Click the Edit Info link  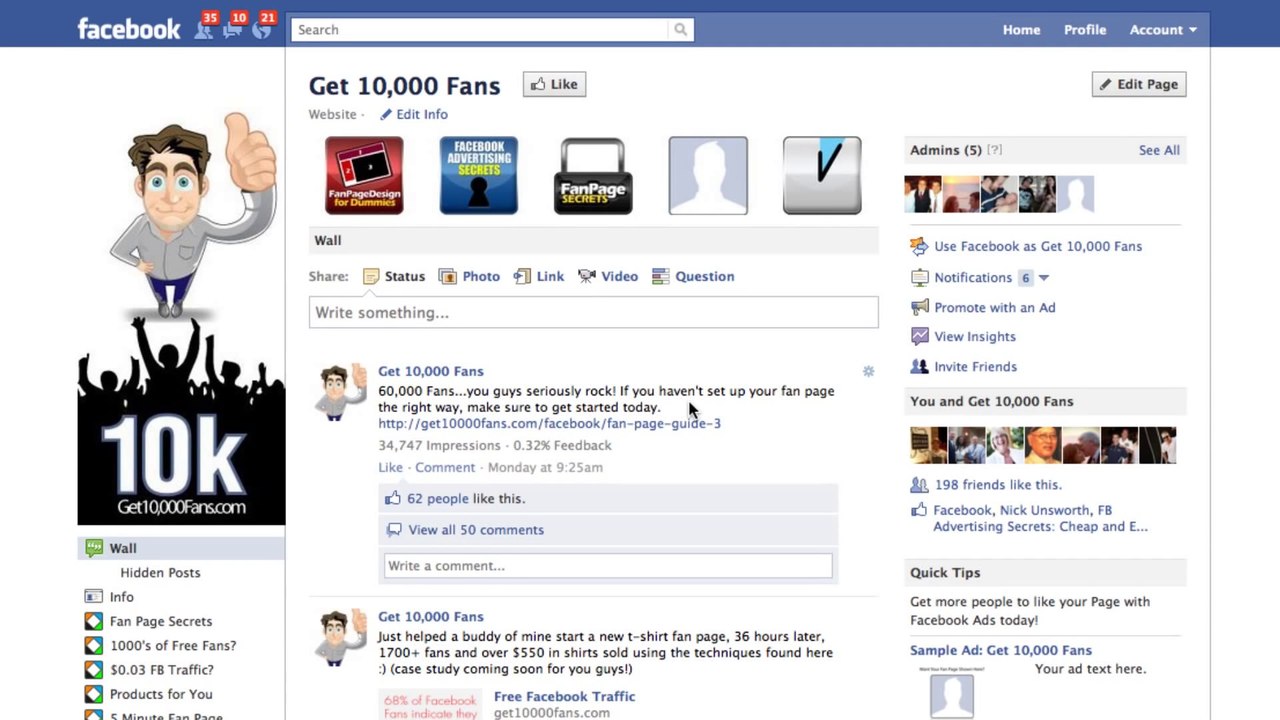point(413,115)
